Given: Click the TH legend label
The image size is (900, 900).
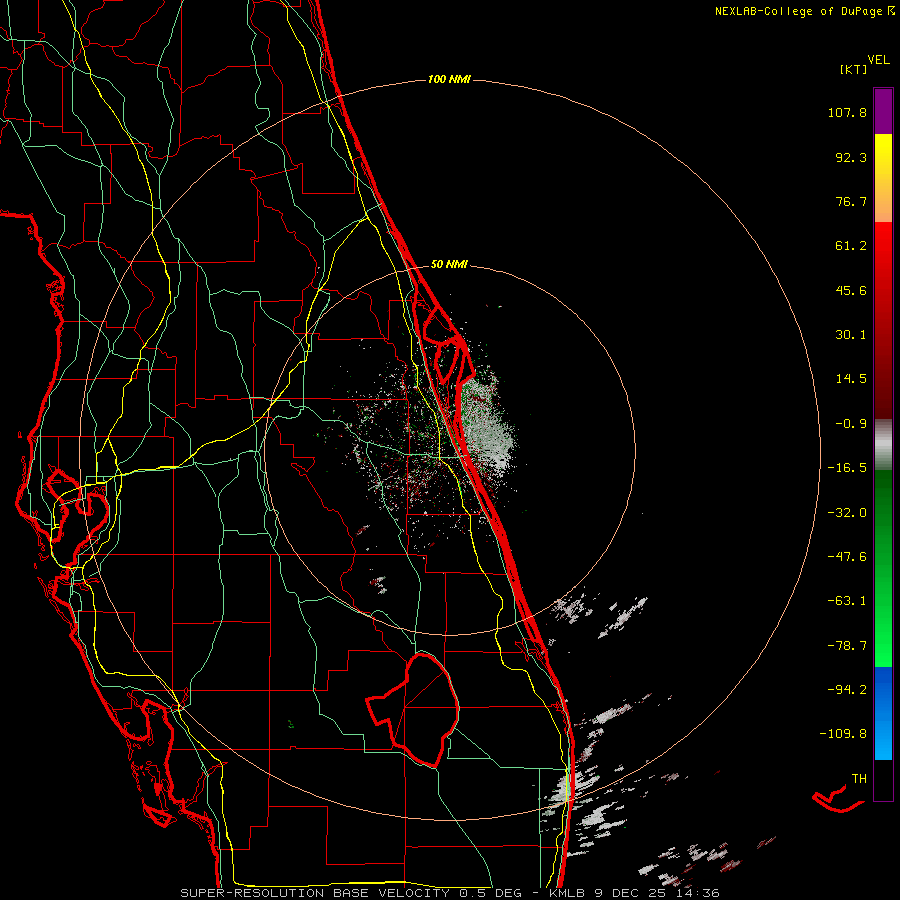Looking at the screenshot, I should coord(859,778).
